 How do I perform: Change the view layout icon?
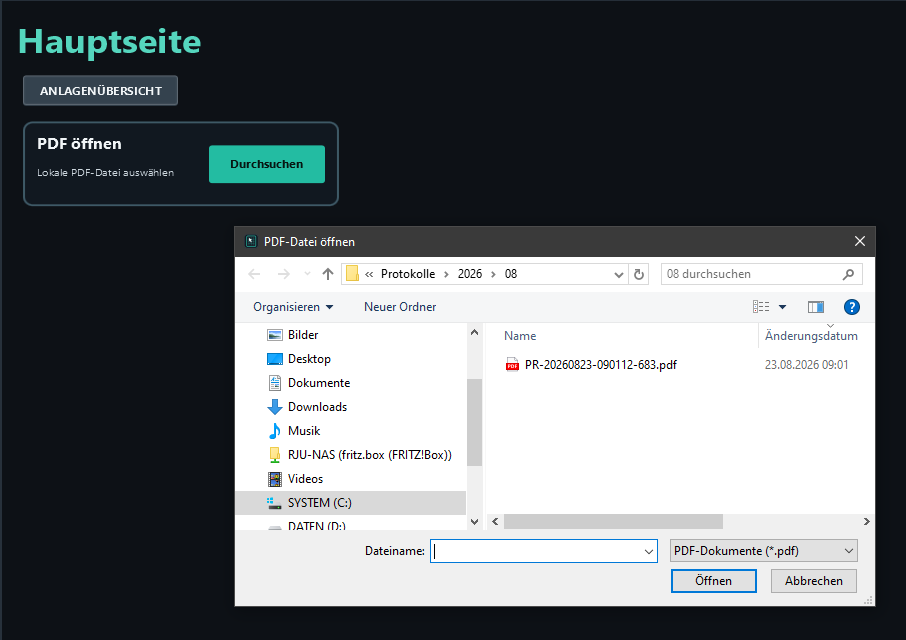[x=761, y=307]
